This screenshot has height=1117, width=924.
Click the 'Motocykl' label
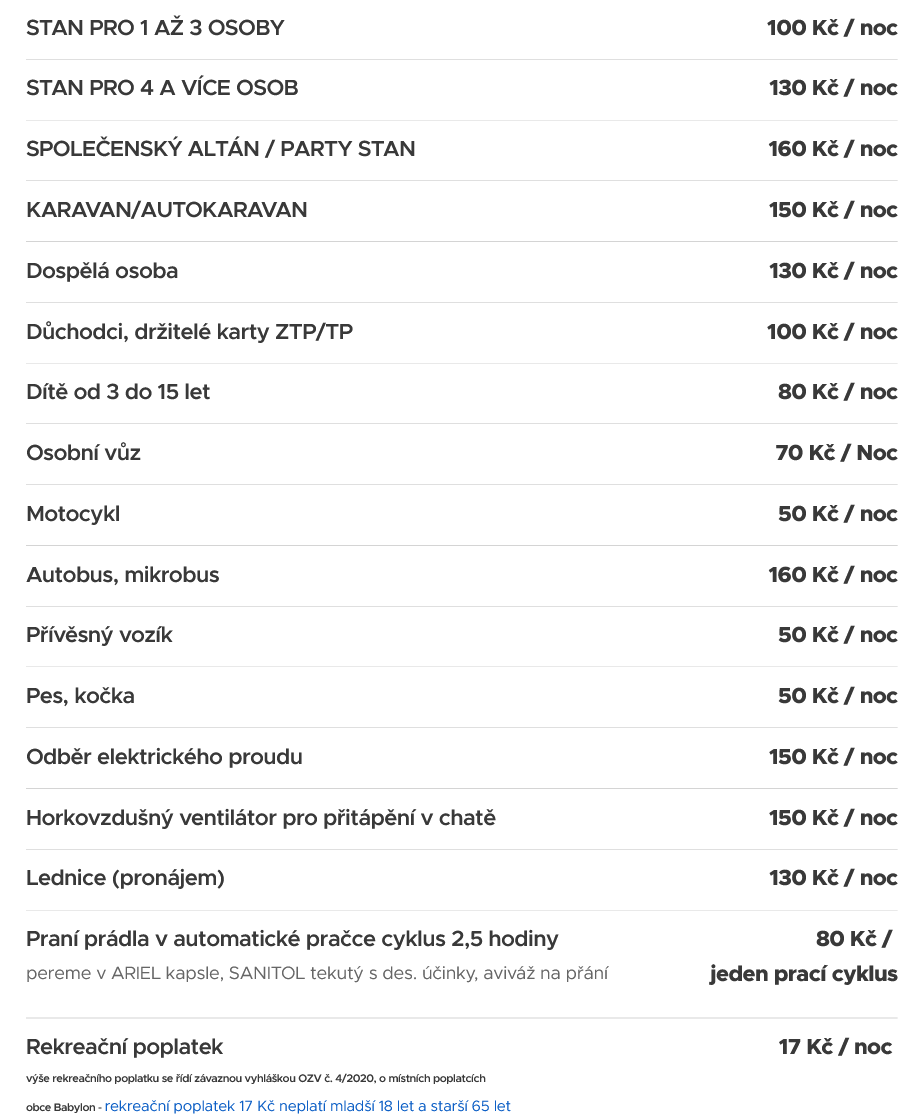point(73,514)
